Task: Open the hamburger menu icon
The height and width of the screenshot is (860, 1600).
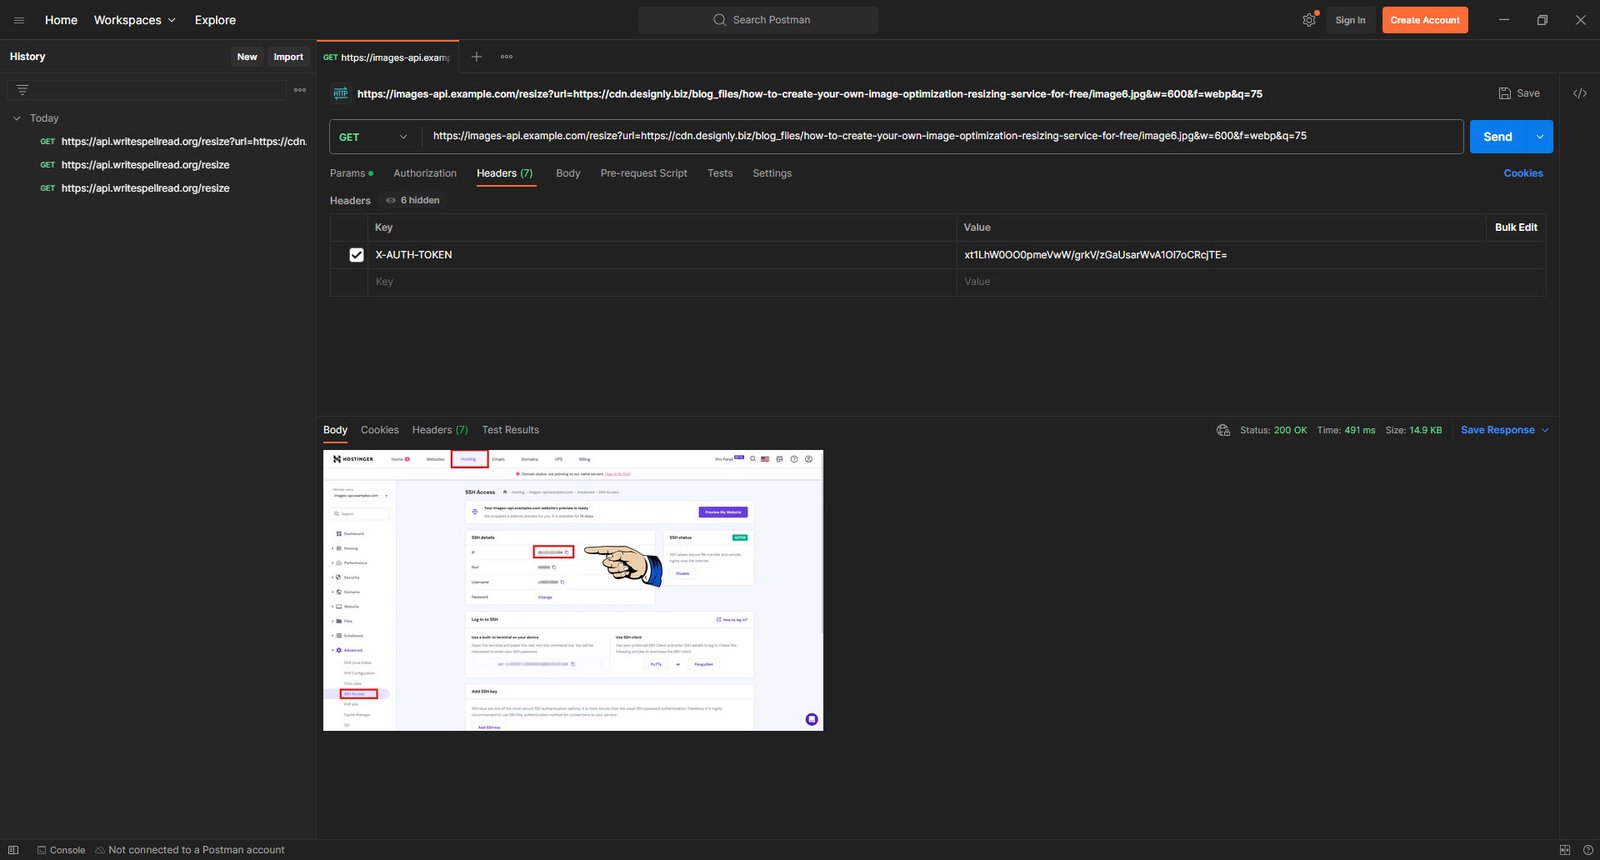Action: pyautogui.click(x=19, y=20)
